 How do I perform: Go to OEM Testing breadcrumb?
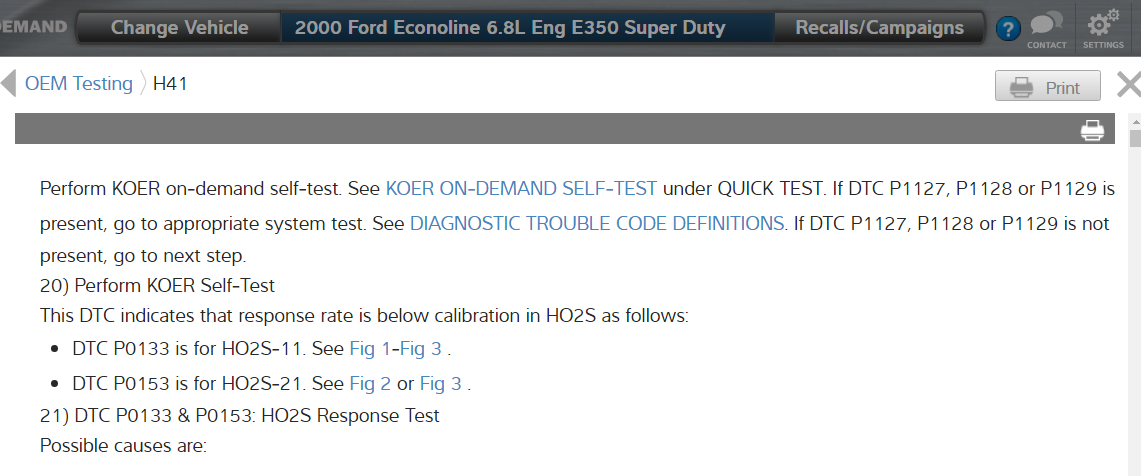click(79, 84)
